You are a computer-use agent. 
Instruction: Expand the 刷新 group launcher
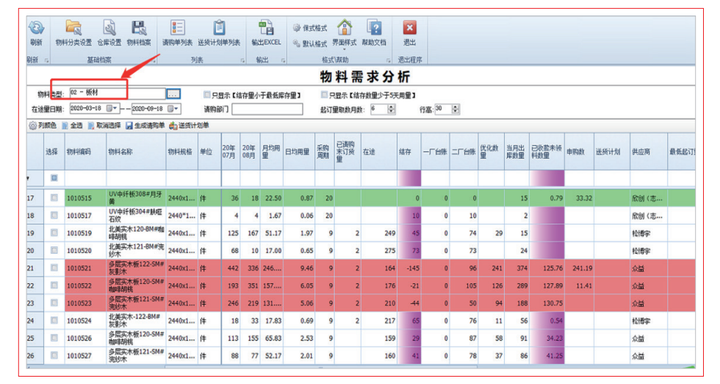(x=46, y=60)
